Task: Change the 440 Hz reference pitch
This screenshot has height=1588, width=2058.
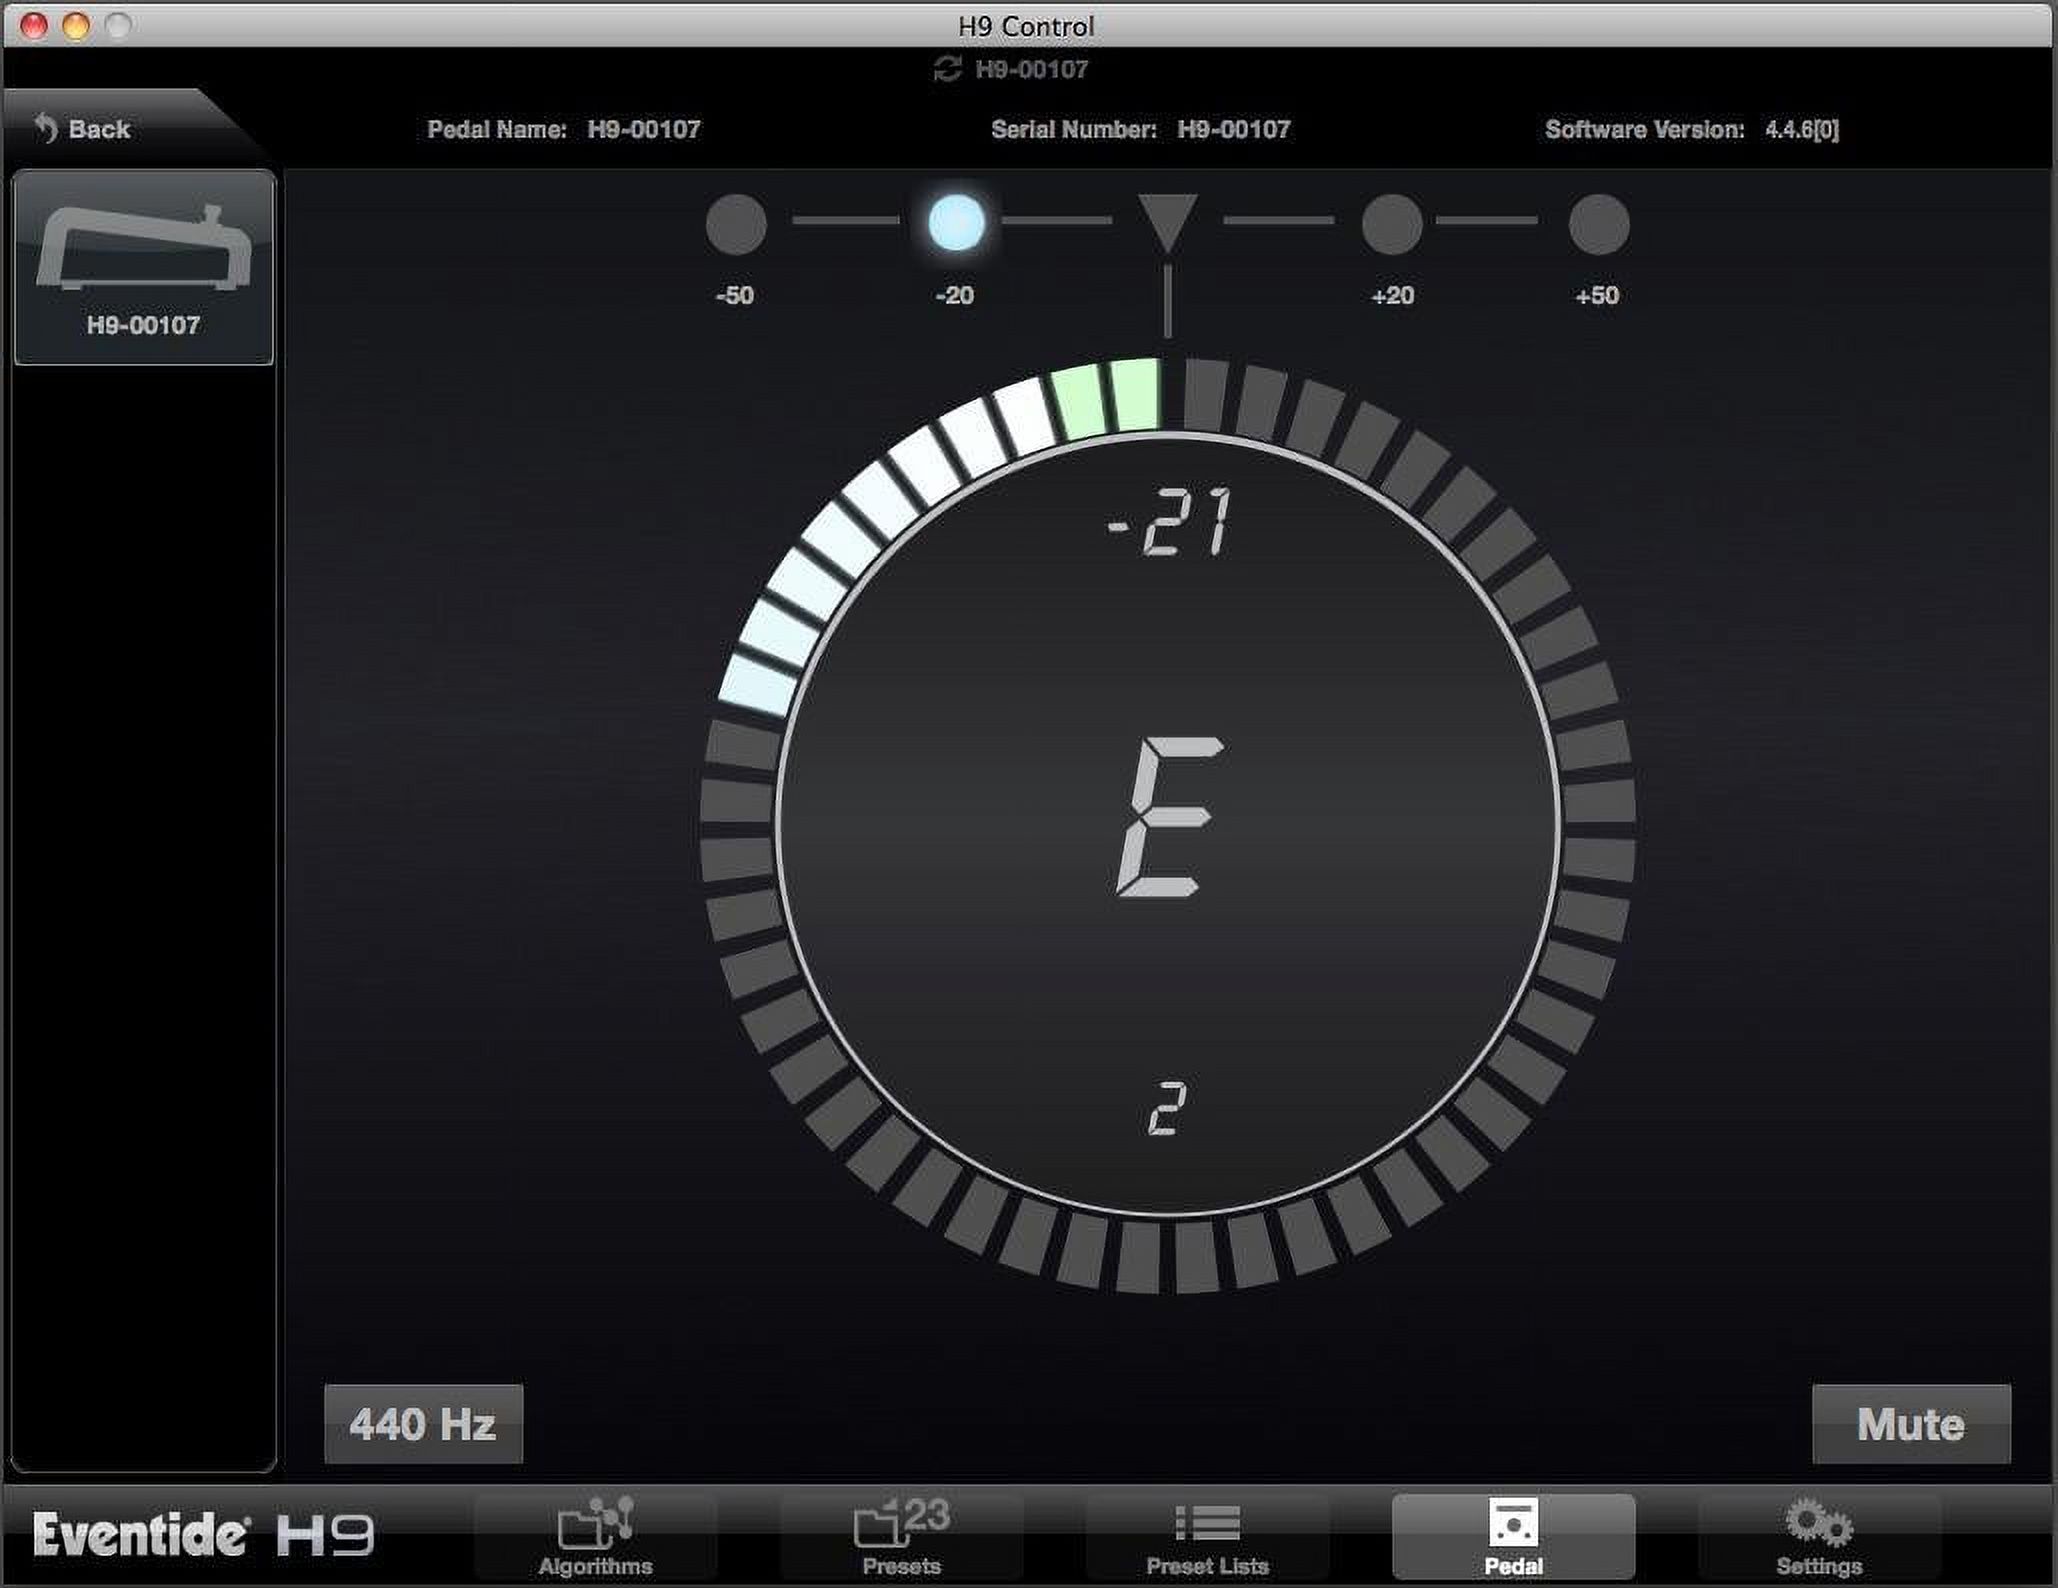Action: pos(423,1424)
